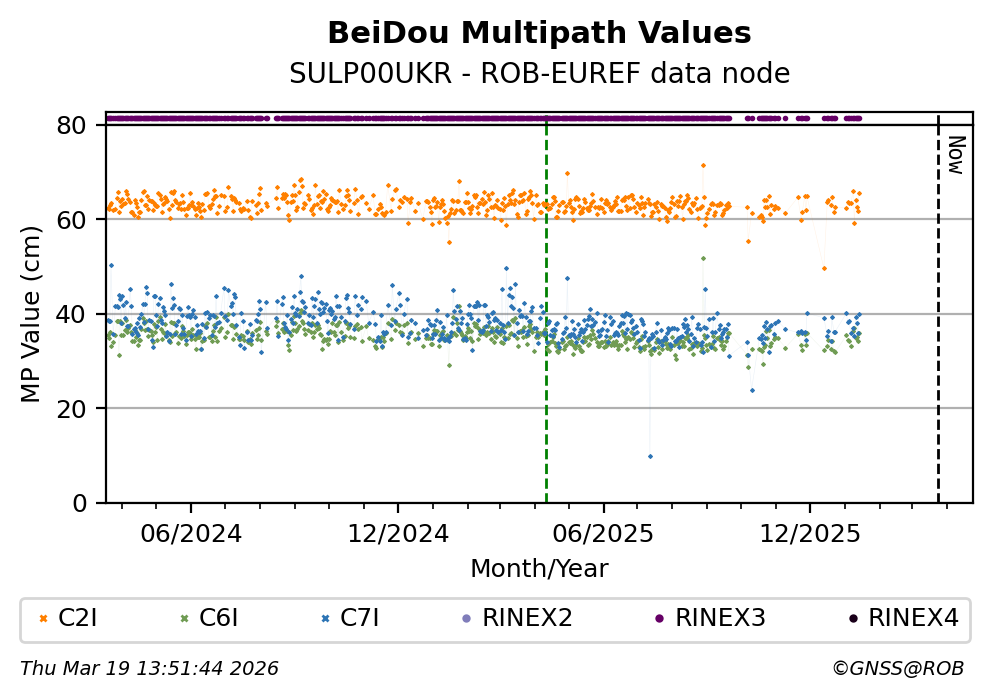Click the orange C2I legend marker
This screenshot has width=993, height=699.
pyautogui.click(x=42, y=619)
